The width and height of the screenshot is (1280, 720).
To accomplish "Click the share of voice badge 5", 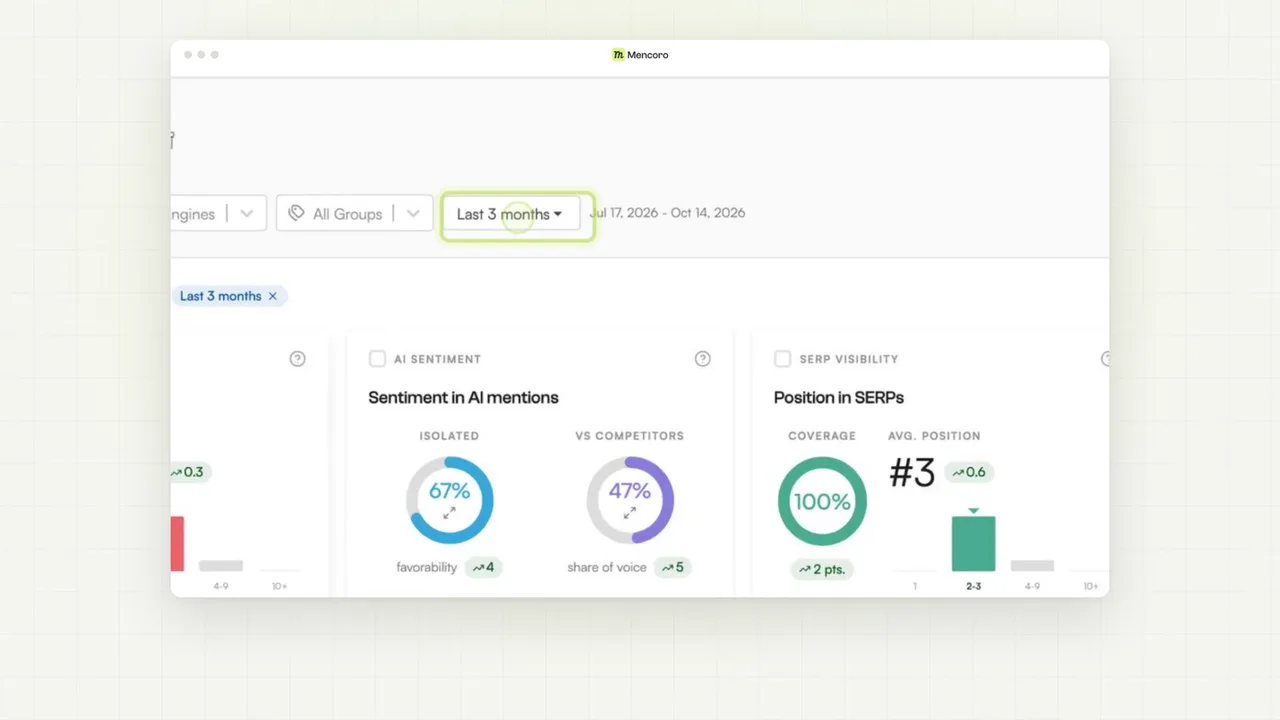I will pos(674,567).
